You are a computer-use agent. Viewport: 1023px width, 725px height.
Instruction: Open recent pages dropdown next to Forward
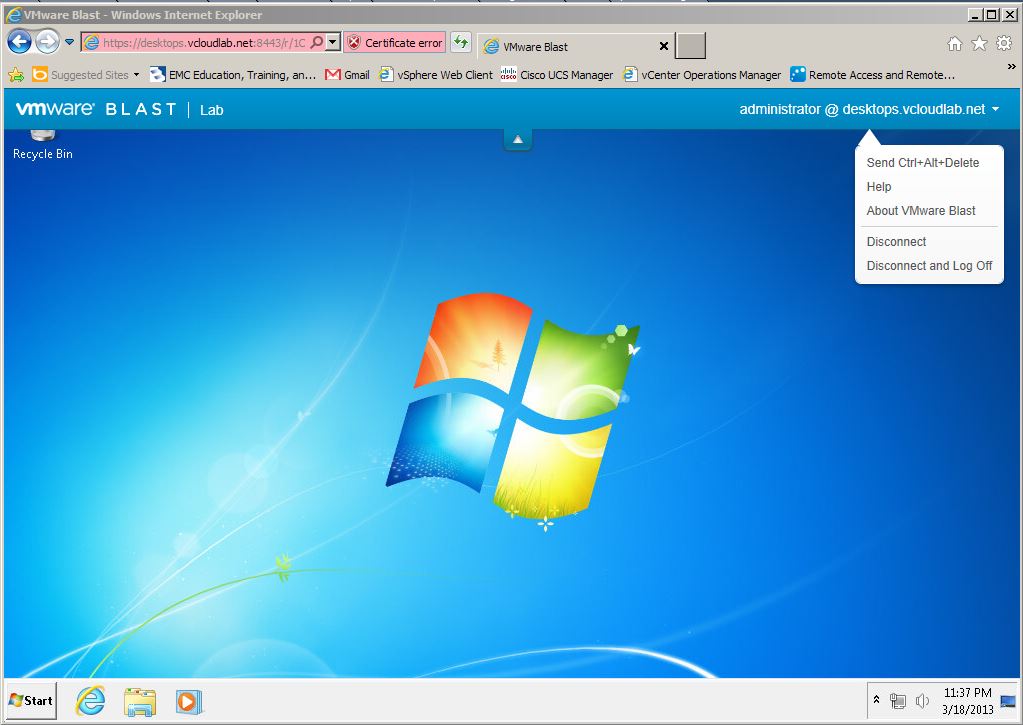click(69, 42)
